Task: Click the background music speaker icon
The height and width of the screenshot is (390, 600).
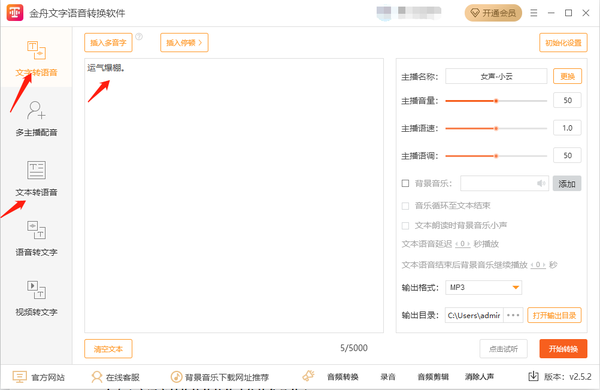Action: (541, 183)
